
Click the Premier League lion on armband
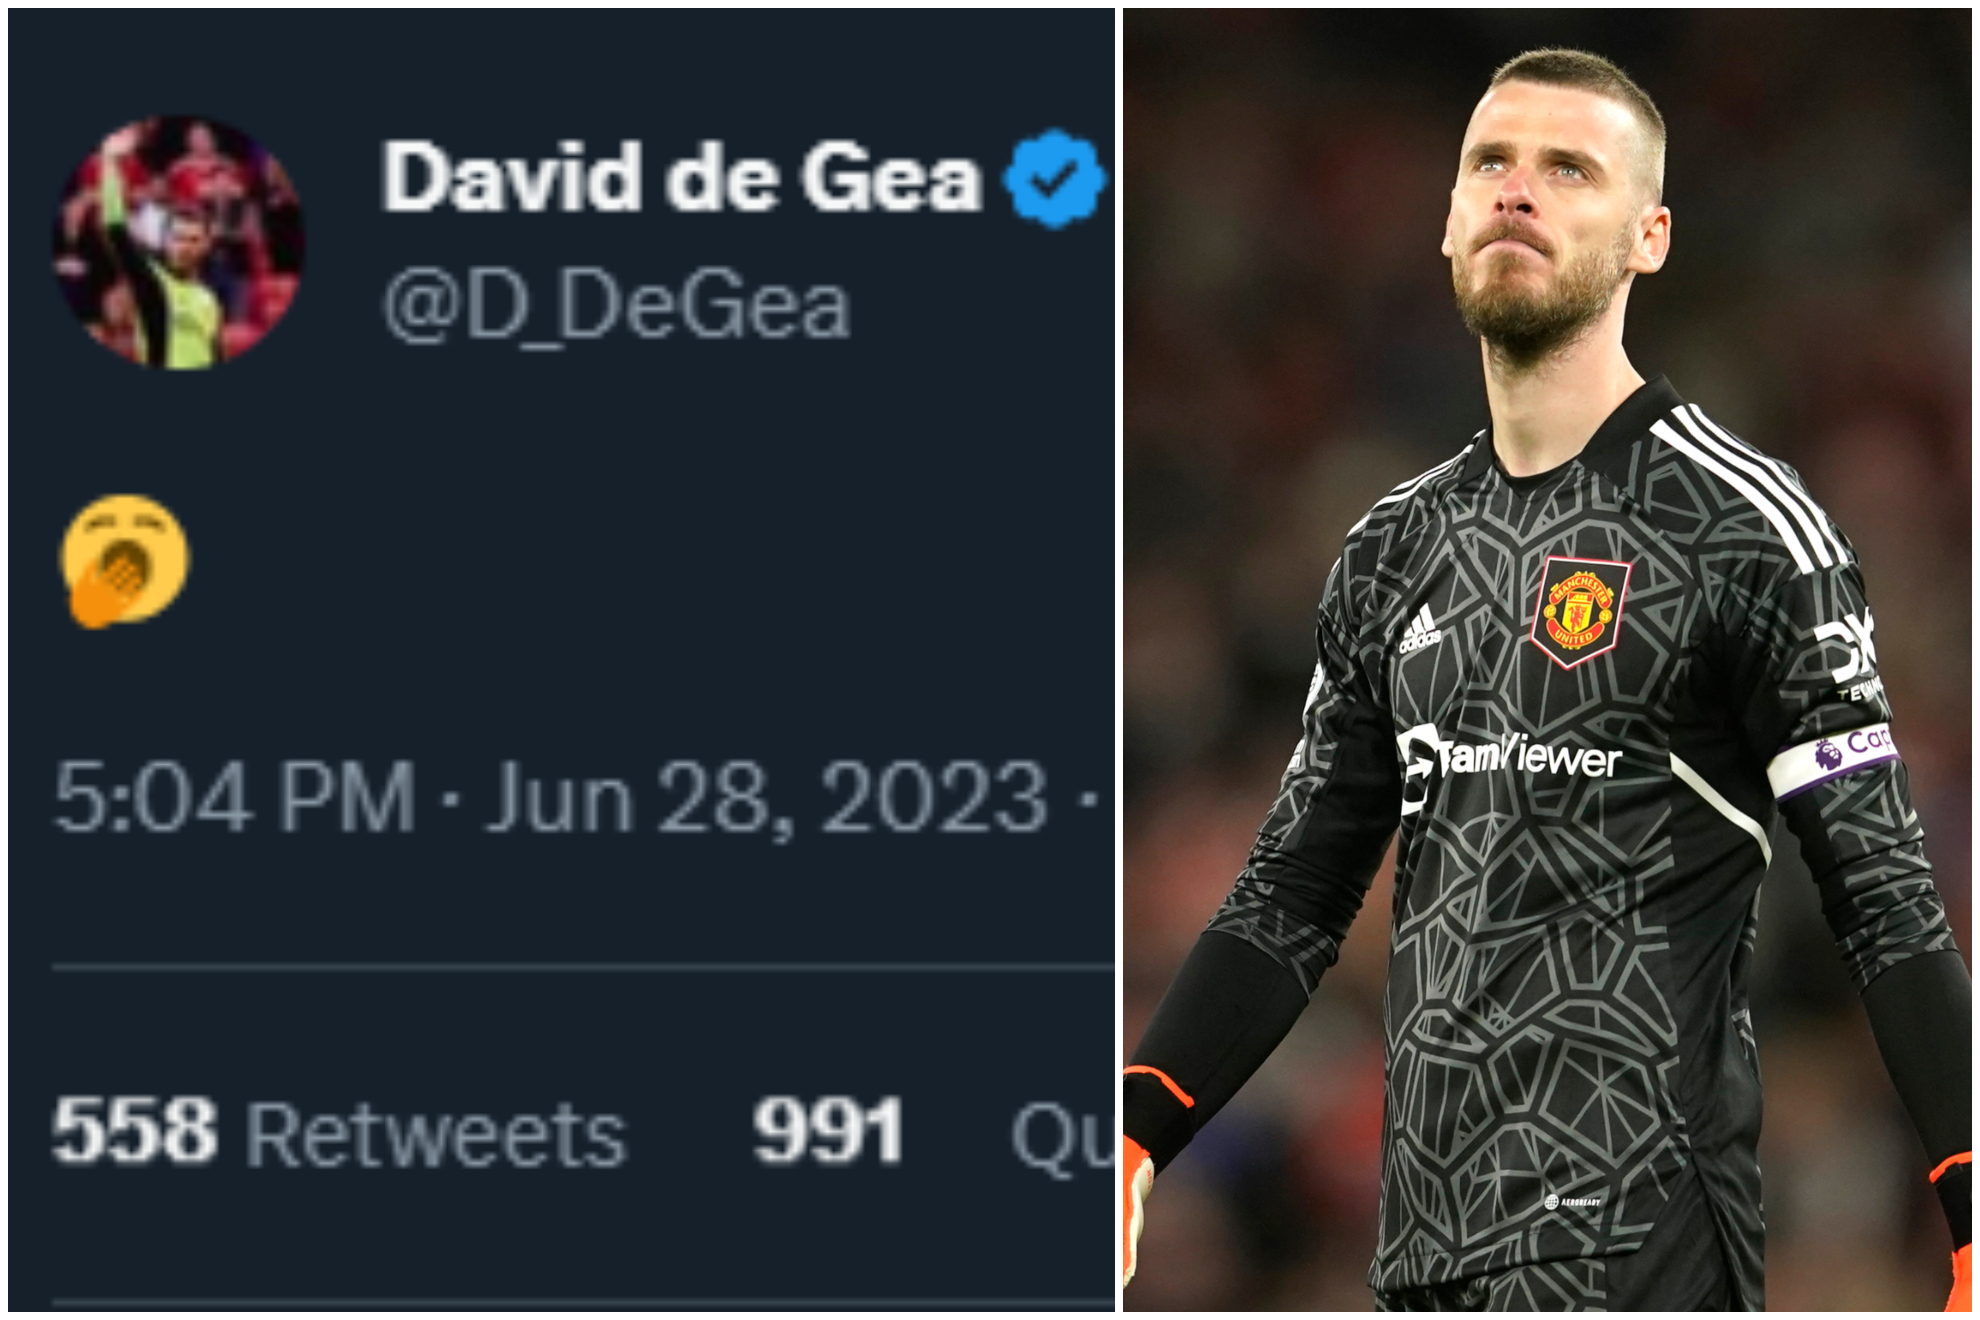pos(1828,753)
